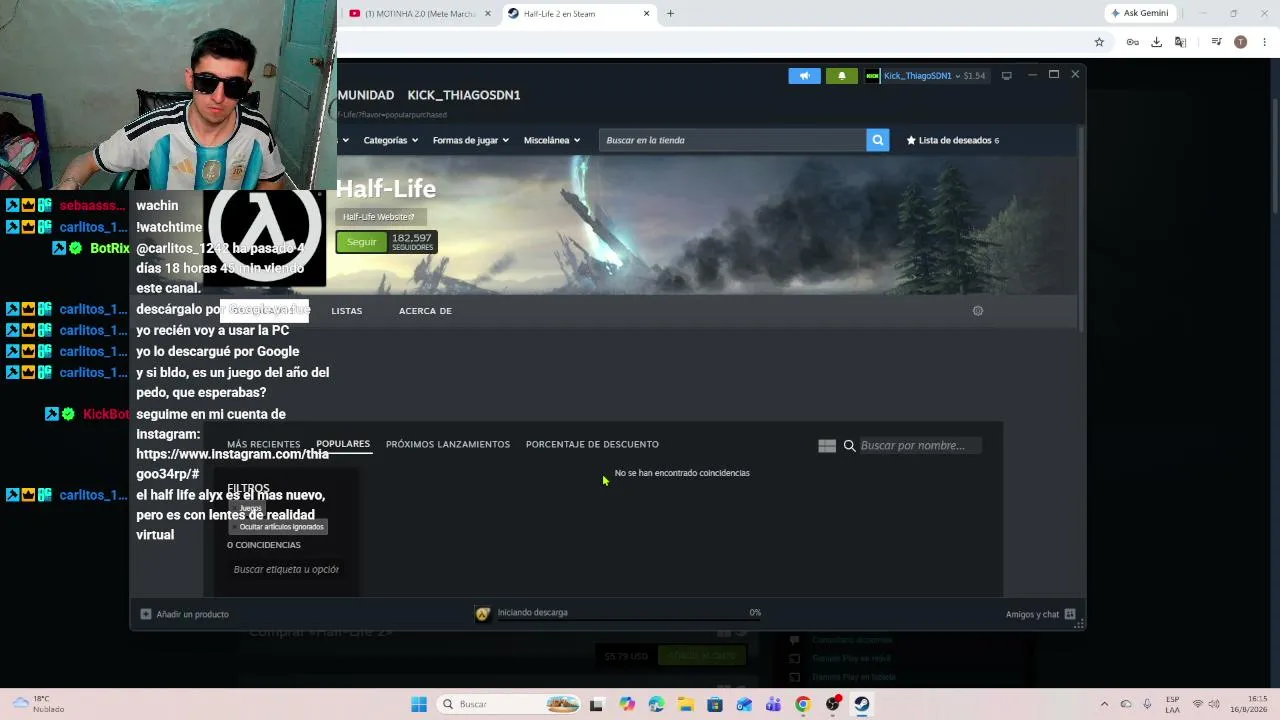
Task: Close the Half-Life 2 en Steam tab
Action: point(647,14)
